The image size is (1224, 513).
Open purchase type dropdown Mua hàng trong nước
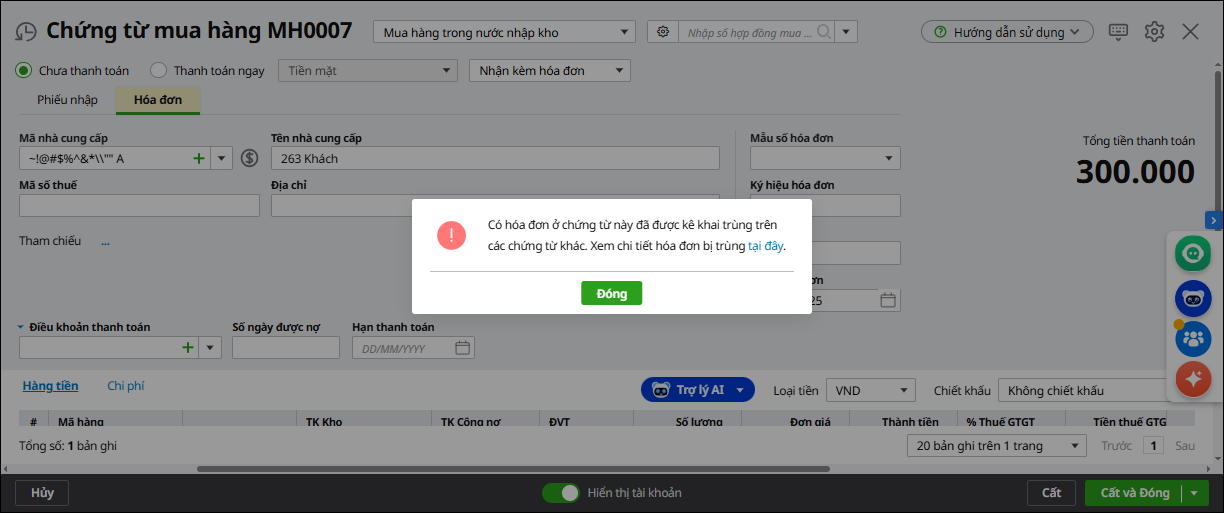[x=504, y=32]
